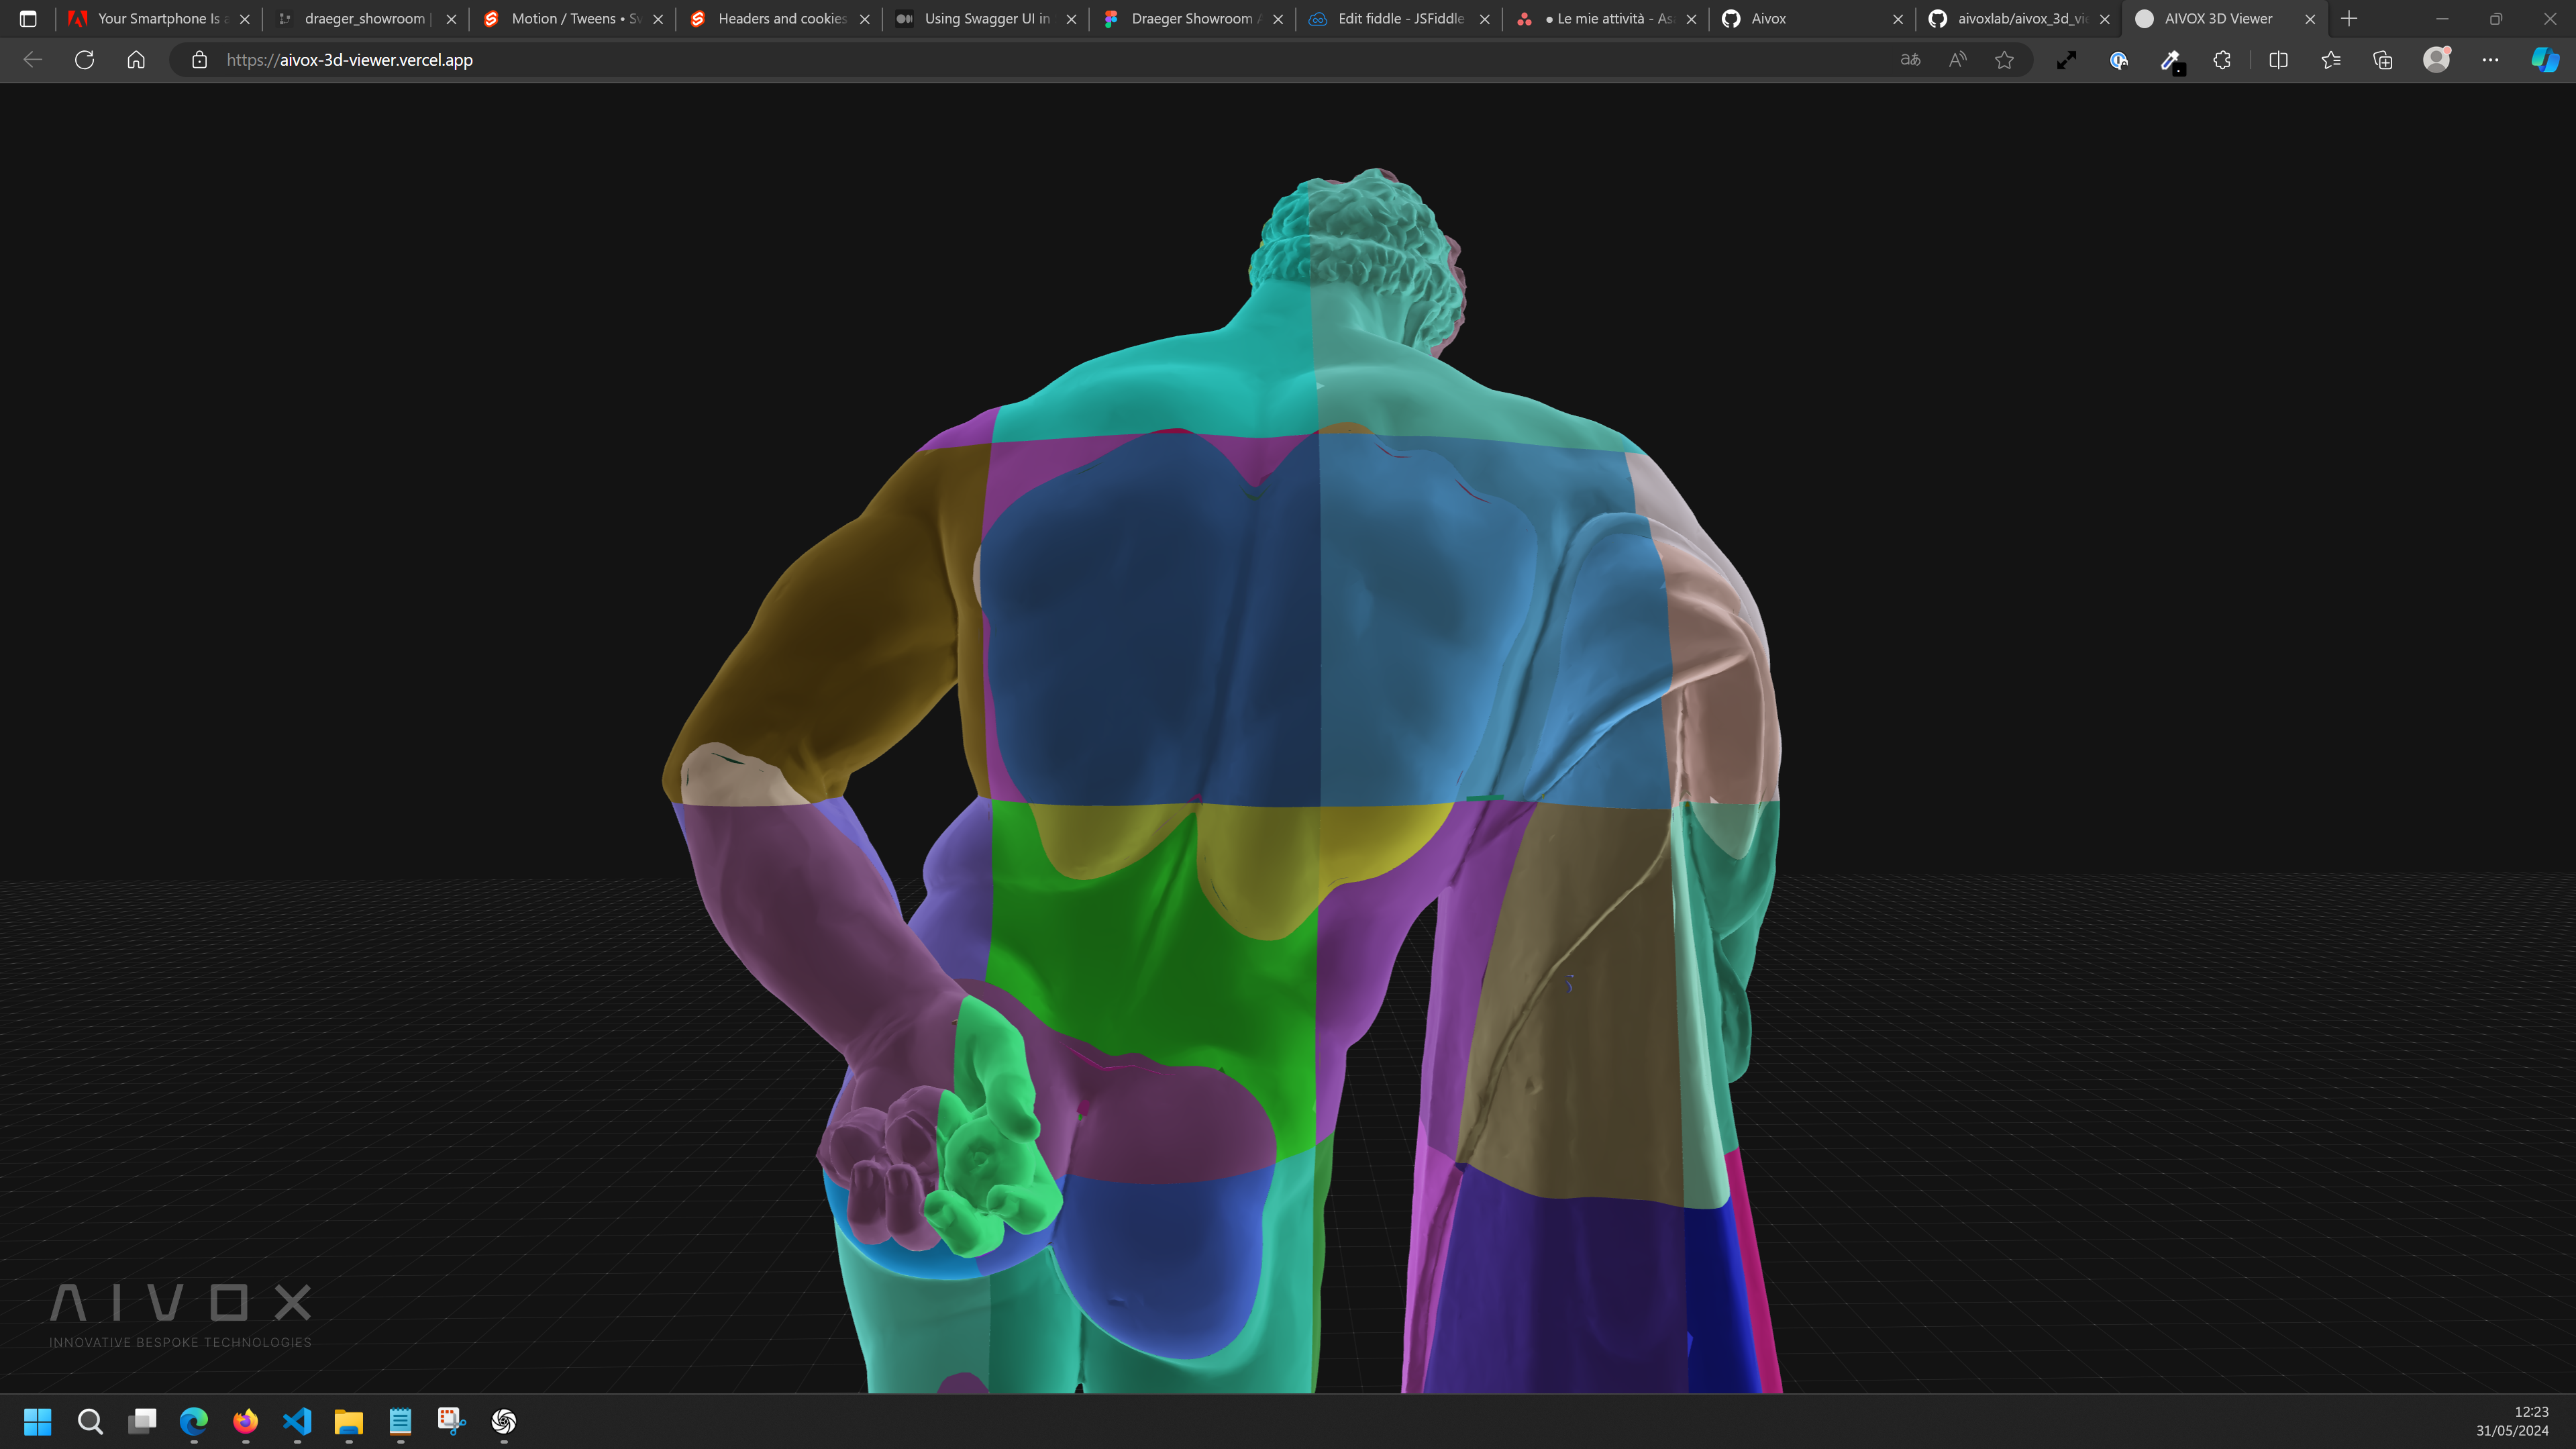
Task: Toggle split screen view in Edge toolbar
Action: point(2278,60)
